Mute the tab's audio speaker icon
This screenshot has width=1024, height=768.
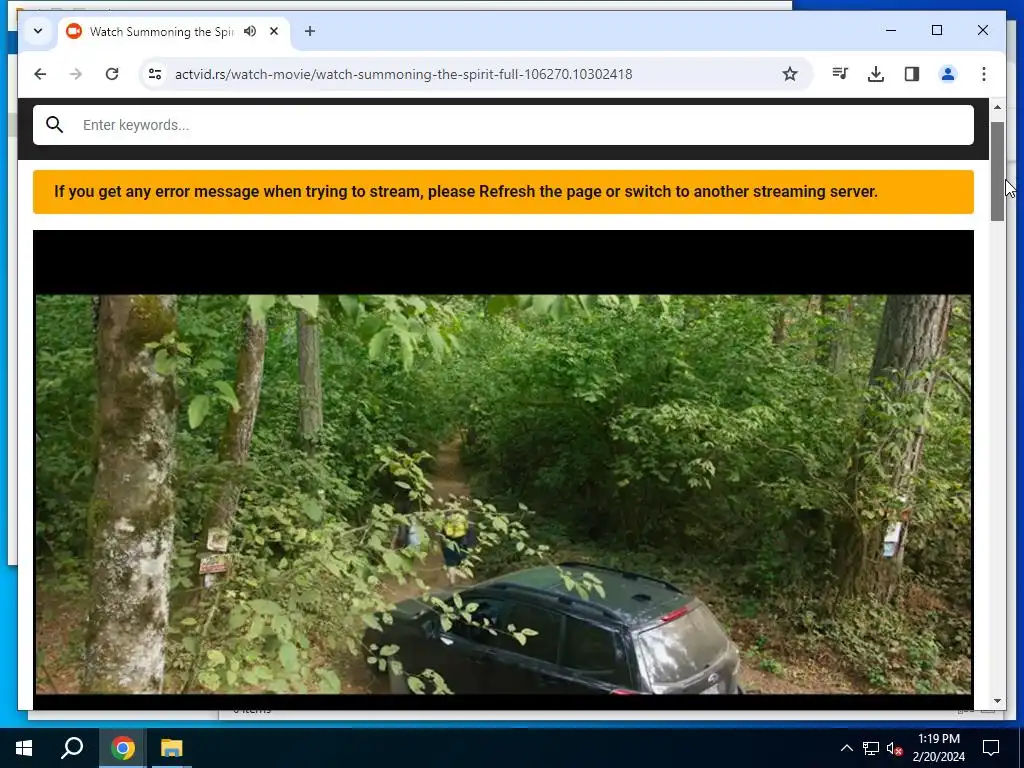(x=250, y=31)
